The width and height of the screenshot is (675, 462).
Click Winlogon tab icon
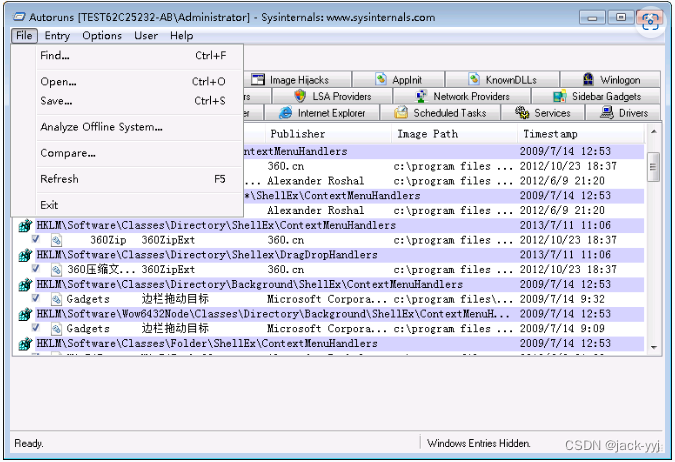[588, 79]
